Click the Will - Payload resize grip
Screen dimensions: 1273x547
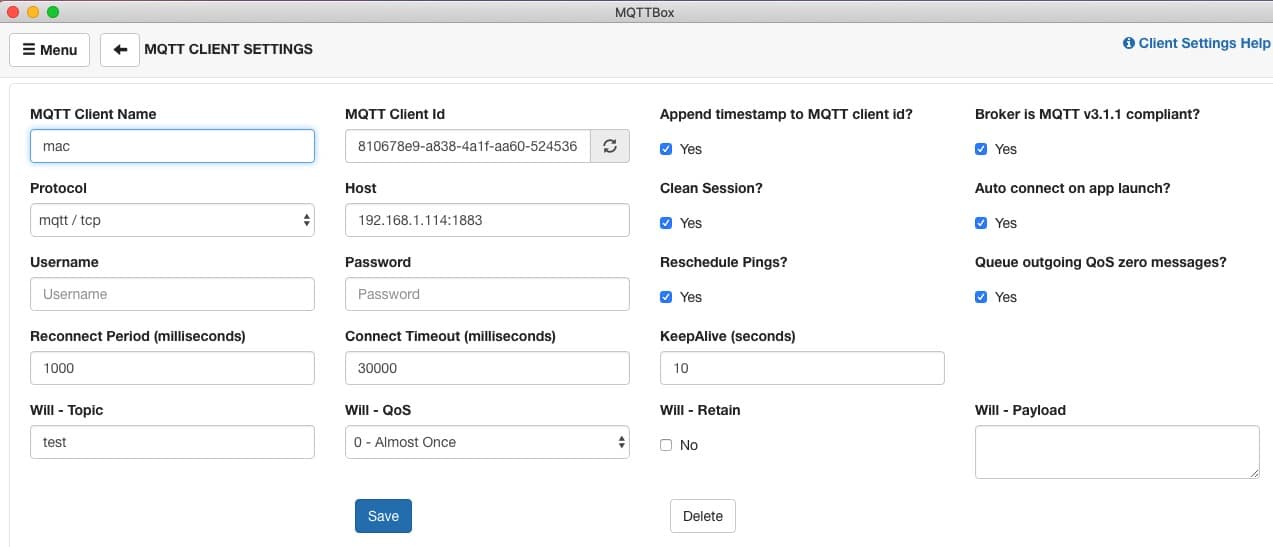(x=1253, y=472)
